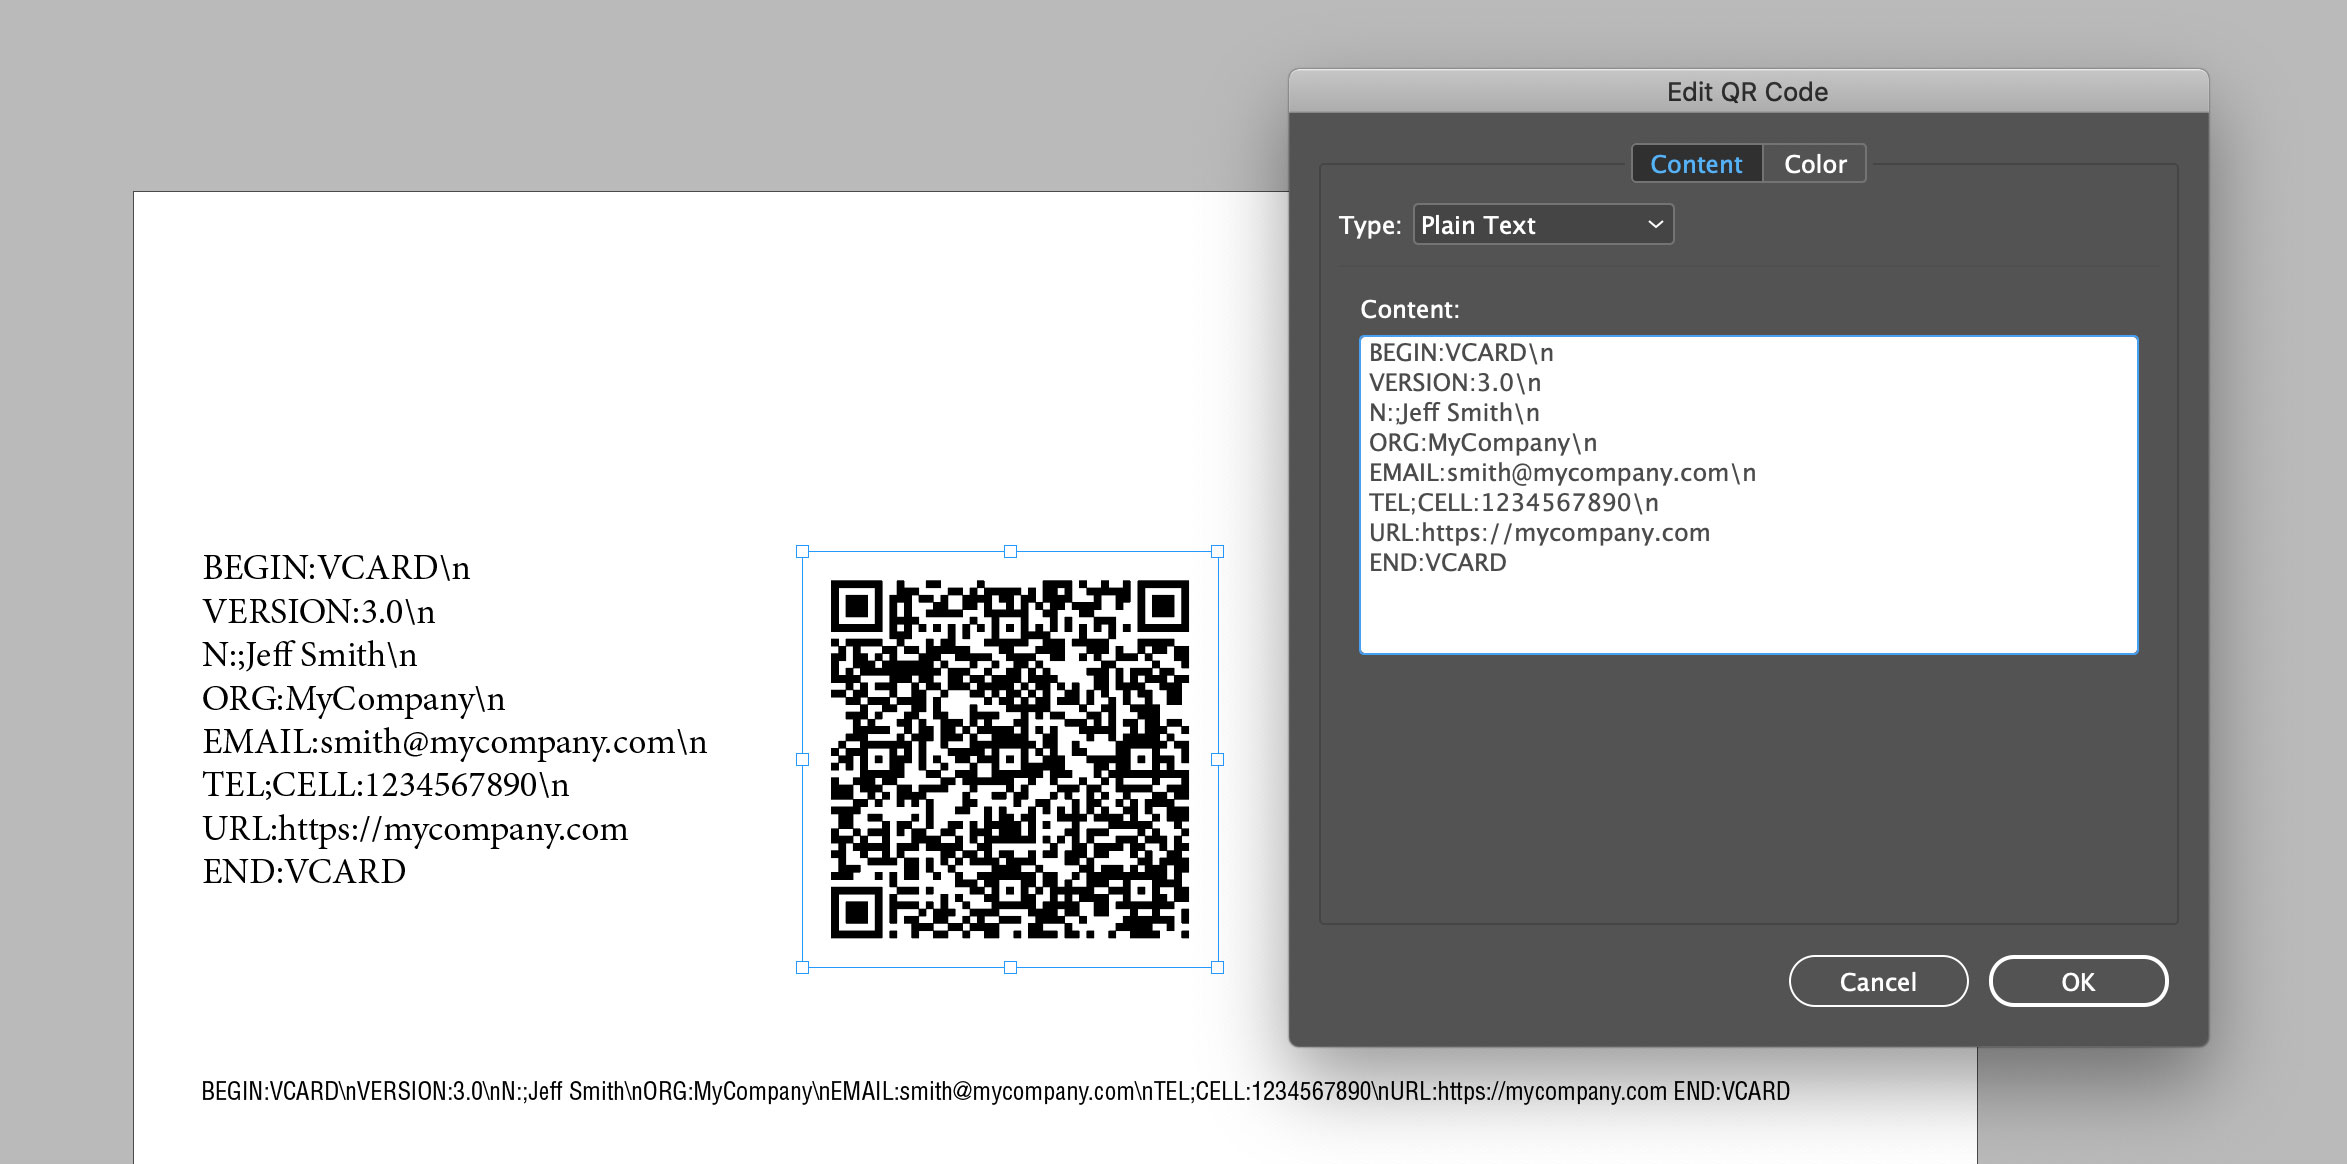Click inside the Content text area
This screenshot has width=2347, height=1164.
click(1748, 610)
